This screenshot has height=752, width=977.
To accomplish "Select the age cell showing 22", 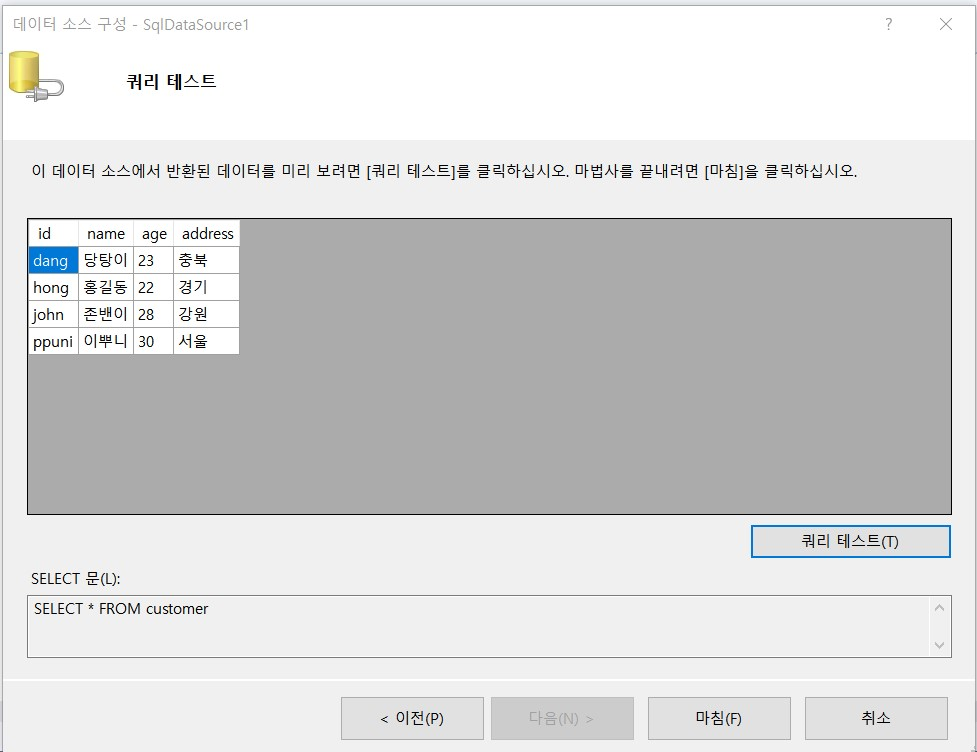I will 153,287.
